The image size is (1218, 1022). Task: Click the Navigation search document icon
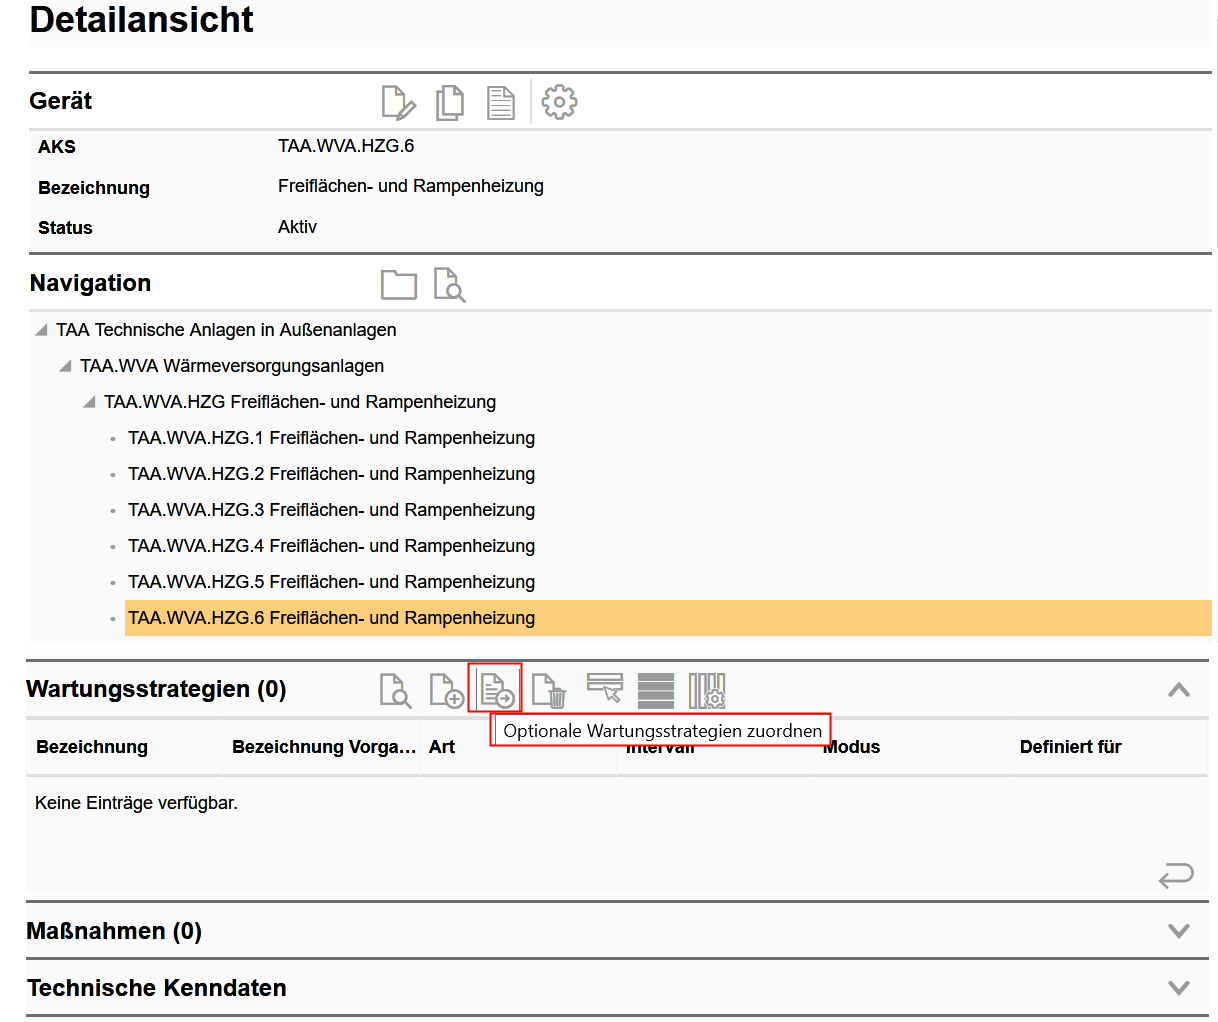pyautogui.click(x=449, y=285)
